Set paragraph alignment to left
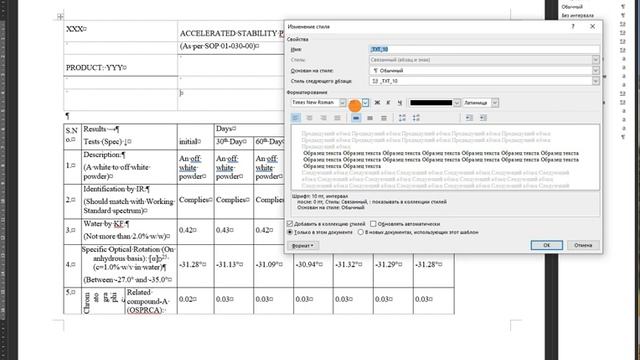The image size is (640, 360). pyautogui.click(x=296, y=118)
